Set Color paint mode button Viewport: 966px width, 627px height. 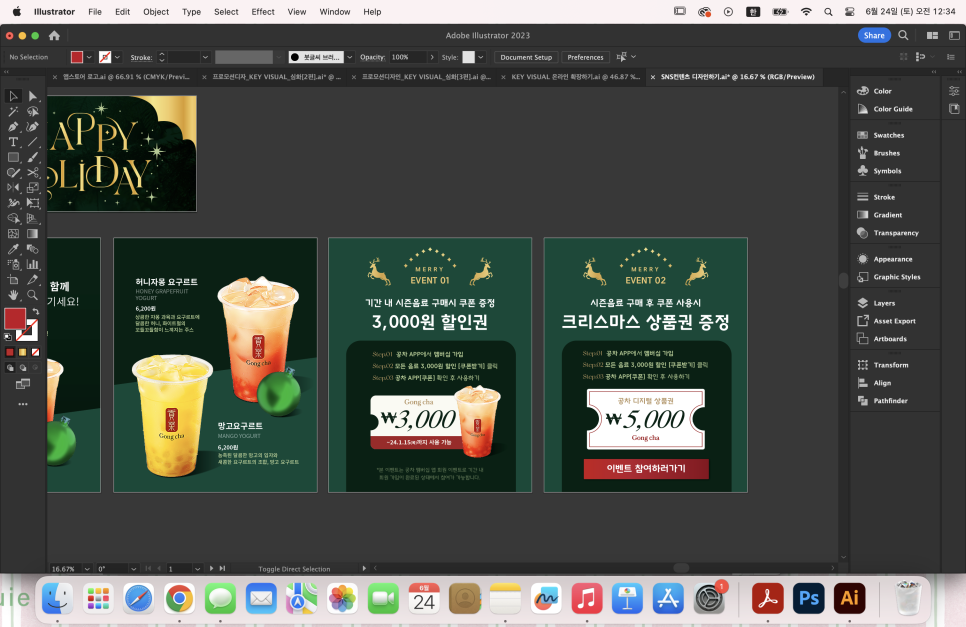pyautogui.click(x=10, y=352)
